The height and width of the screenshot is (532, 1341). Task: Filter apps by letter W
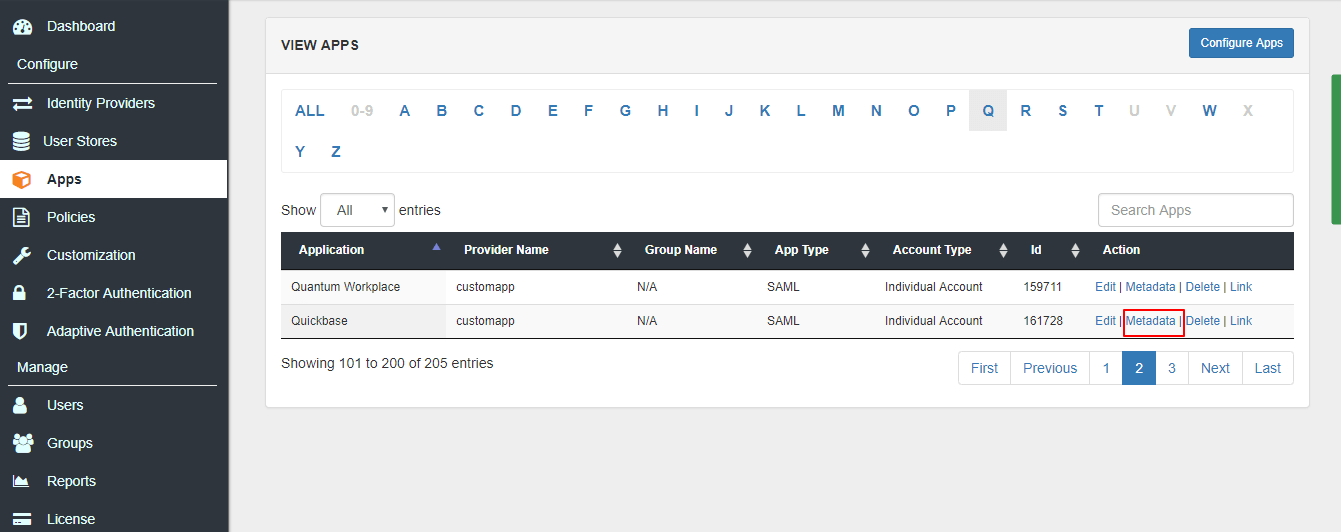tap(1210, 111)
